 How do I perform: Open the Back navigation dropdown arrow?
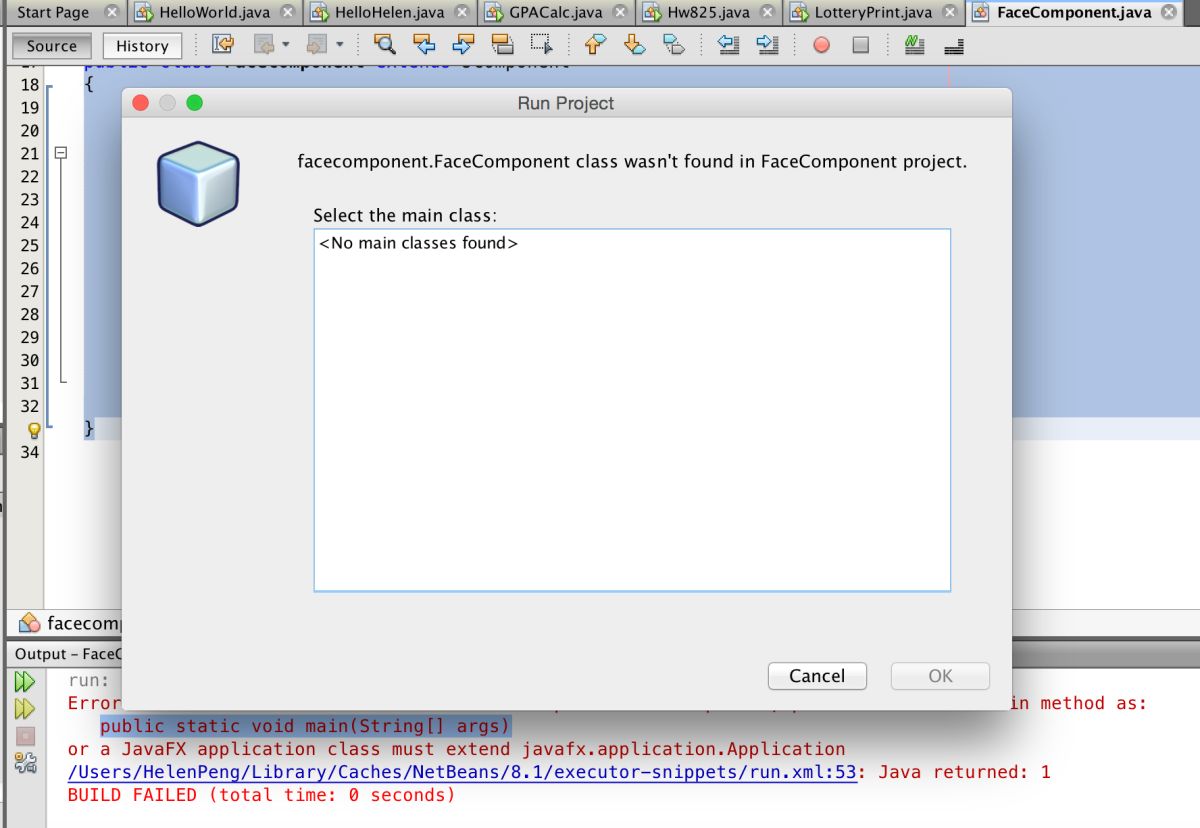(x=285, y=45)
